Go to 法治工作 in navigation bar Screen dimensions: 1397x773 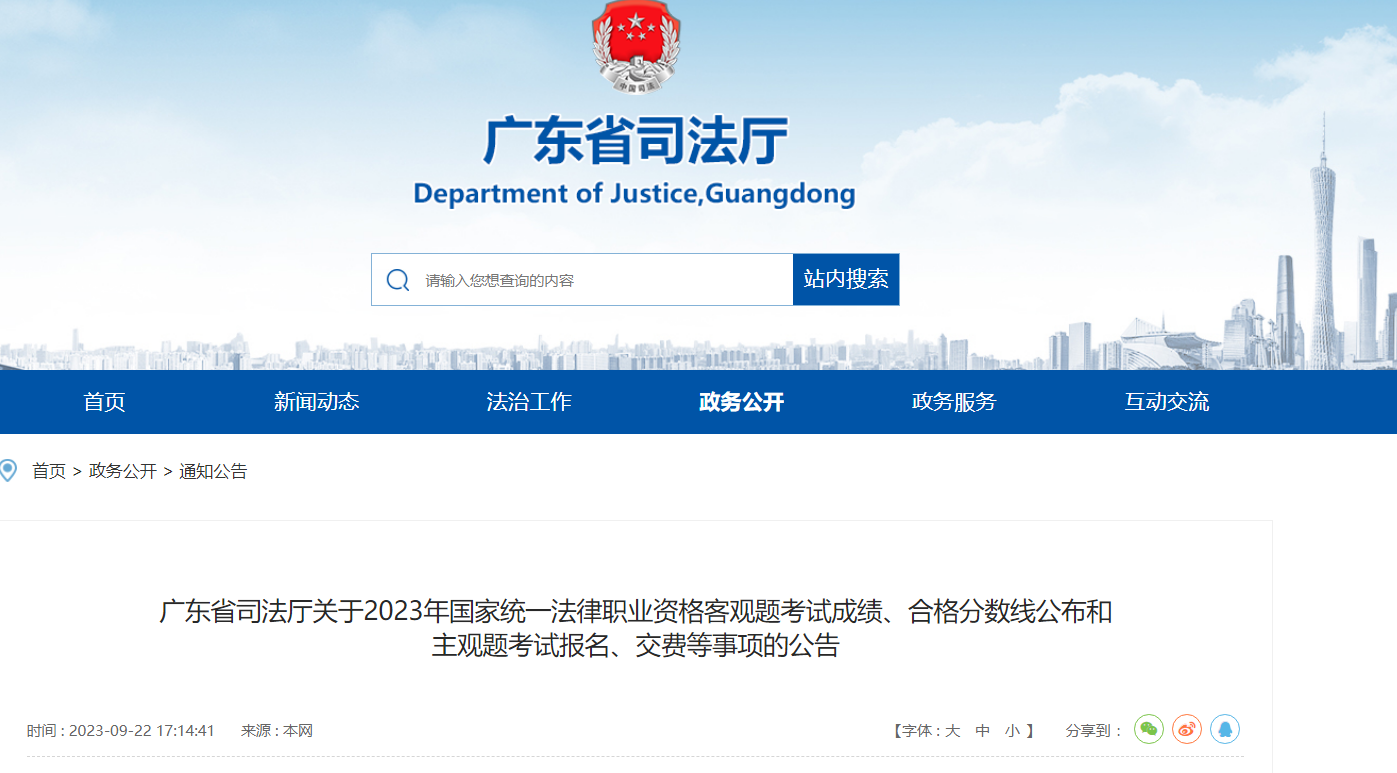529,402
